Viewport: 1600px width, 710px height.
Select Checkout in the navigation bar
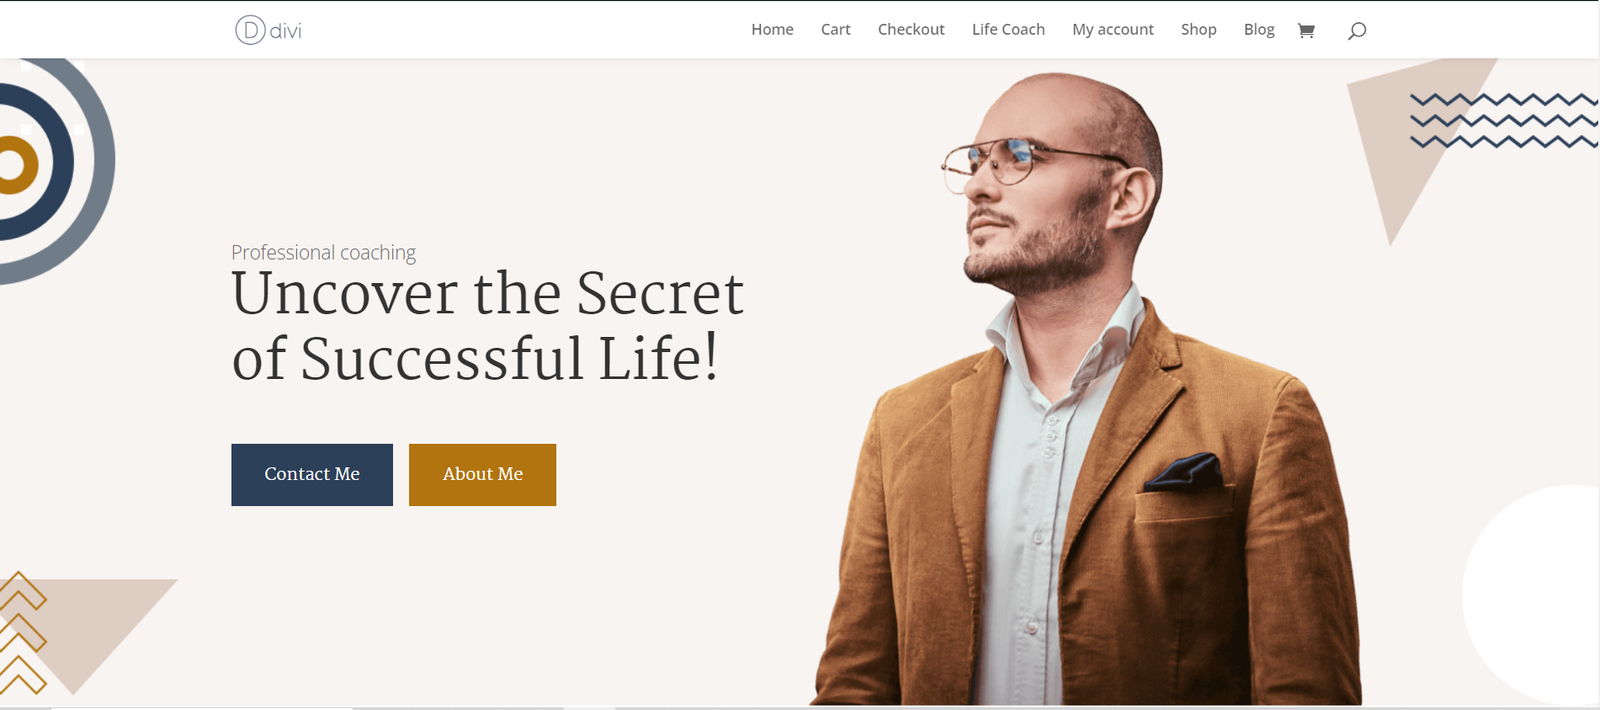[x=911, y=30]
